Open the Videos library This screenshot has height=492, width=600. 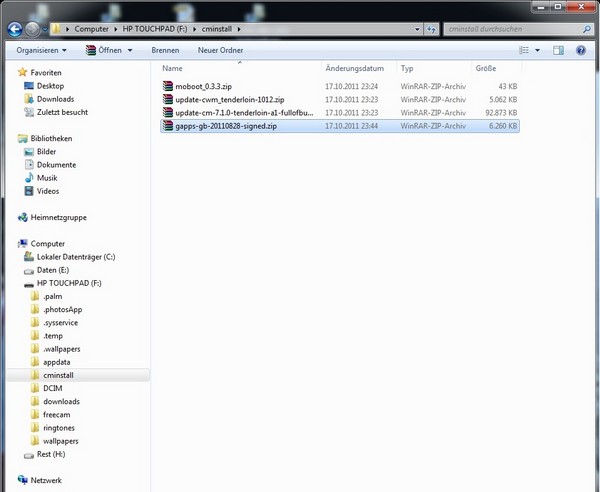[x=48, y=191]
